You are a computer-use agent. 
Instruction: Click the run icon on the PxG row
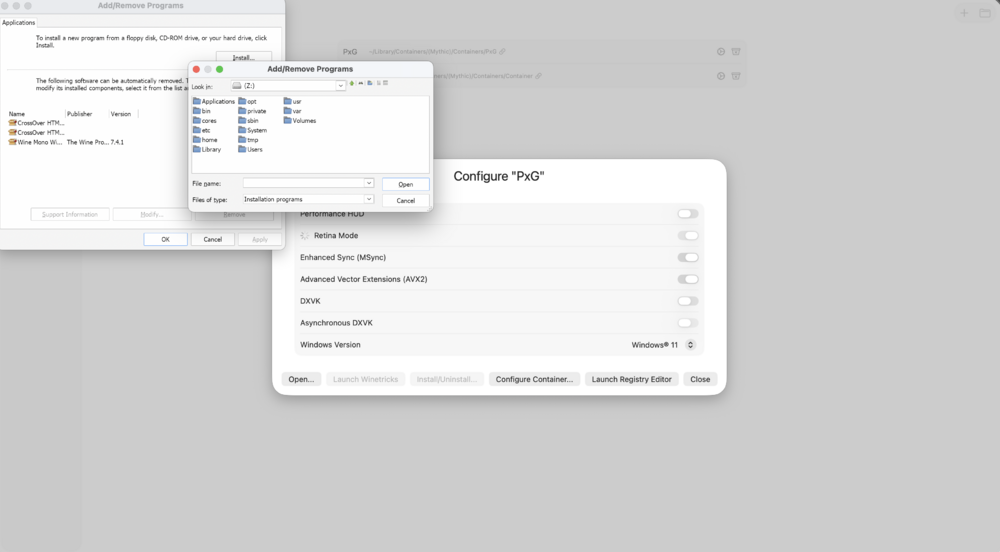[x=721, y=52]
